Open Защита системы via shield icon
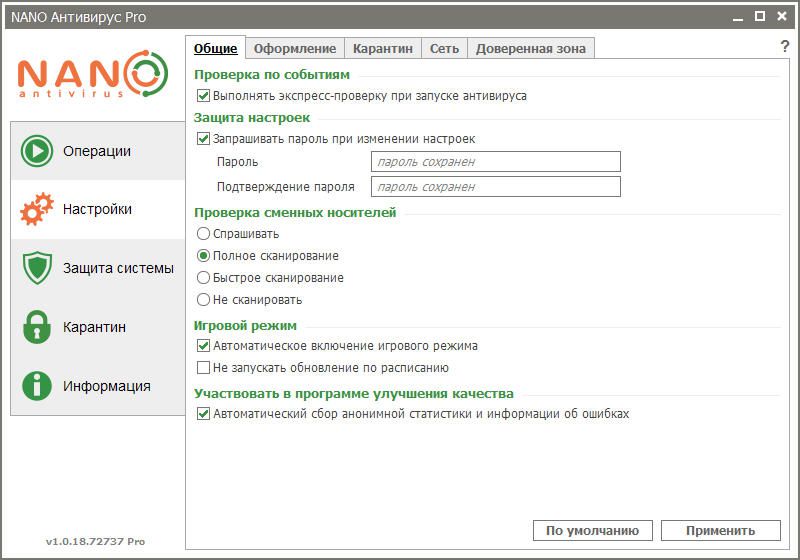800x560 pixels. point(37,268)
